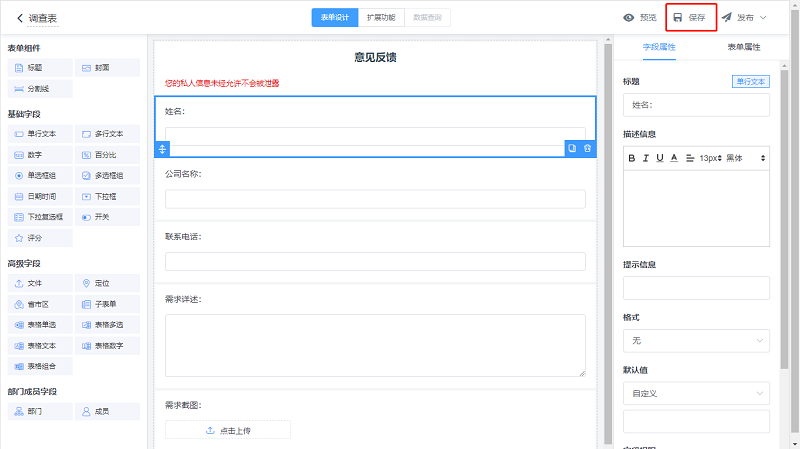Image resolution: width=800 pixels, height=449 pixels.
Task: Toggle italic in description editor
Action: click(646, 158)
